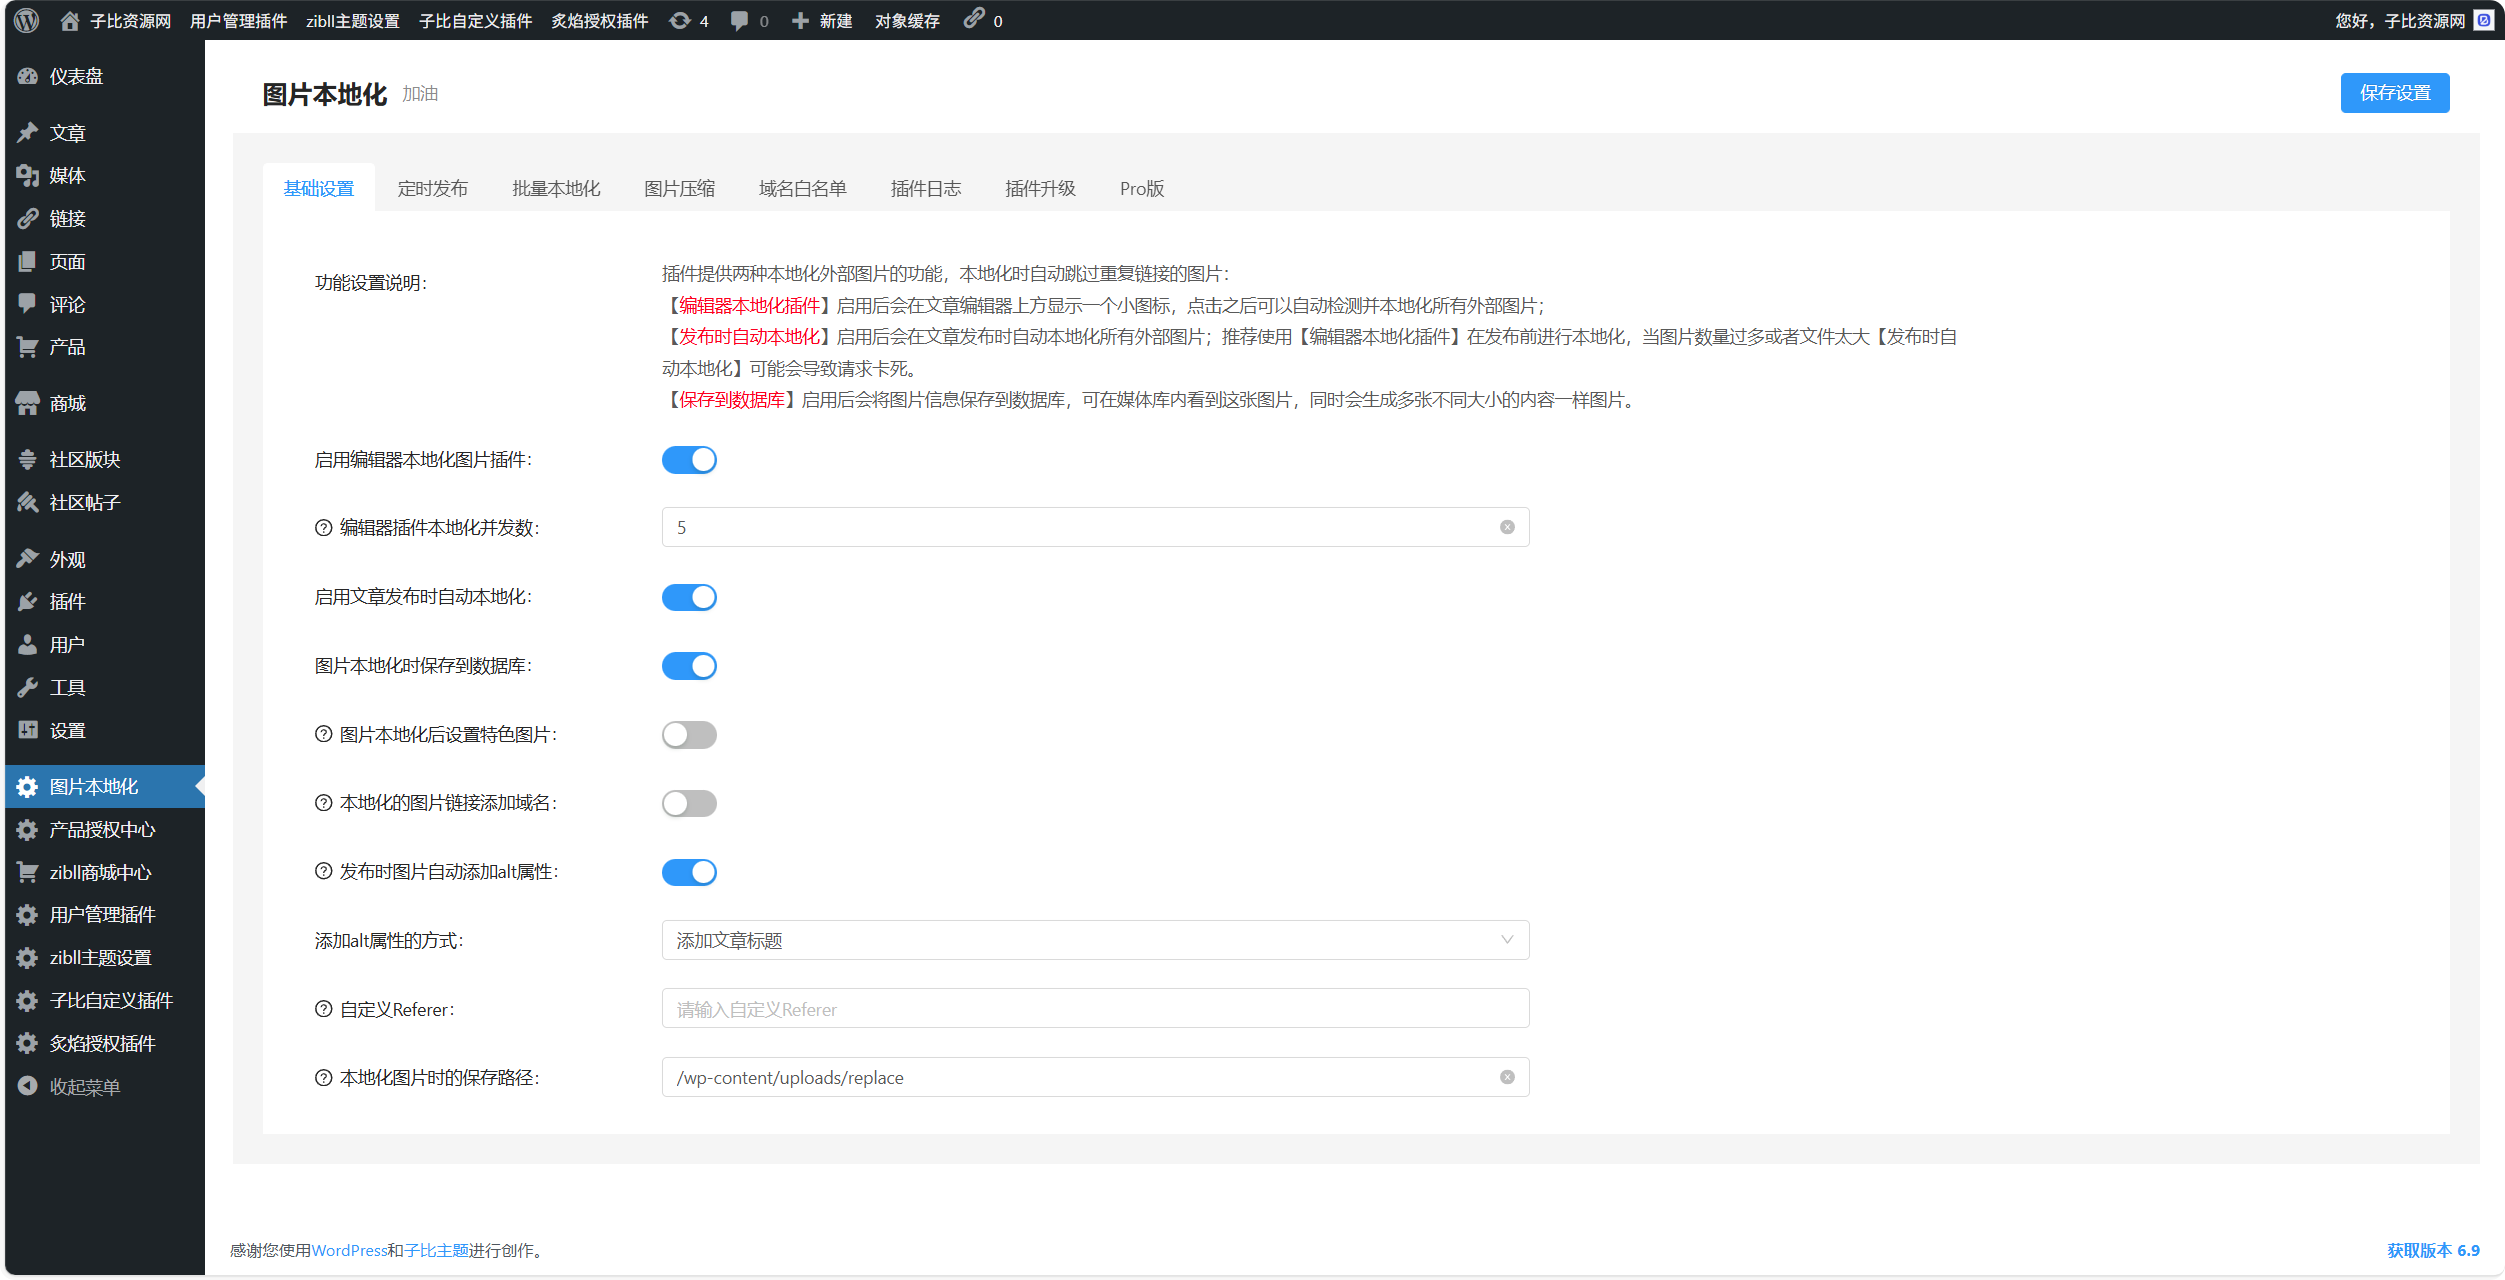Screen dimensions: 2505x1280
Task: Disable the 启用编辑器本地化图片插件 switch
Action: pyautogui.click(x=689, y=460)
